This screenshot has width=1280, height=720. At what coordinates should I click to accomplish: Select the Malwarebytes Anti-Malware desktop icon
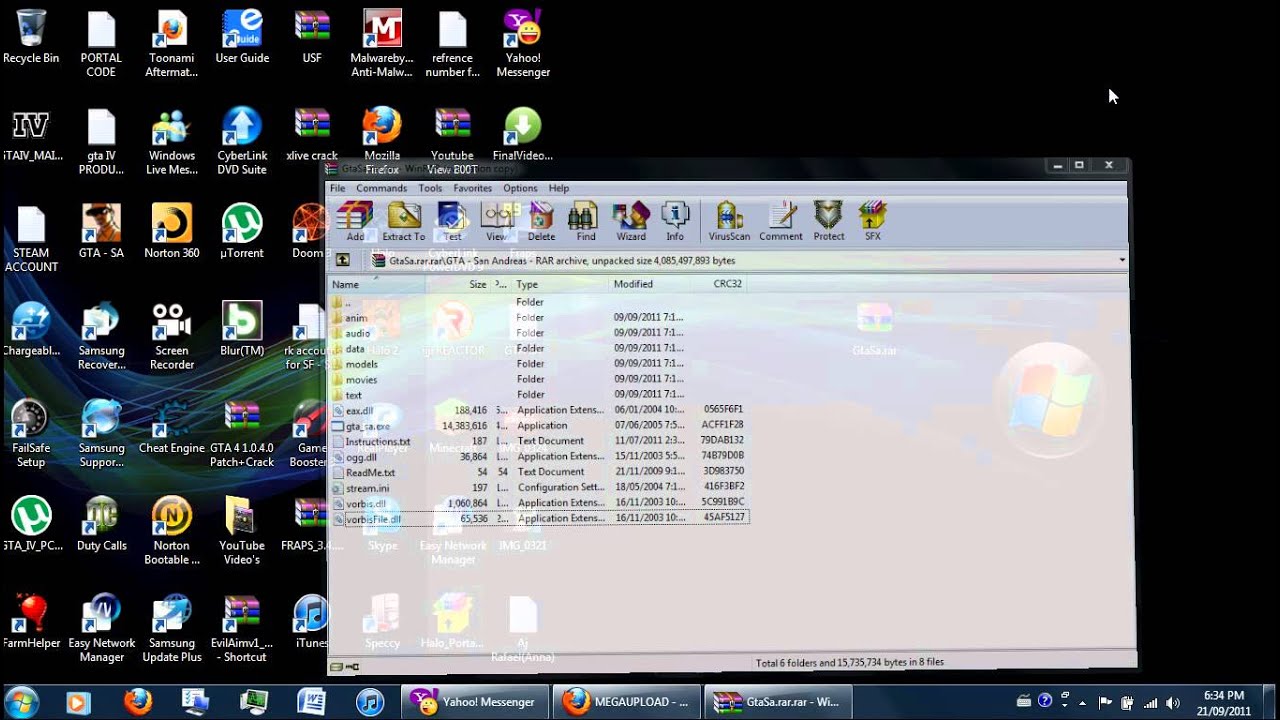pyautogui.click(x=382, y=44)
